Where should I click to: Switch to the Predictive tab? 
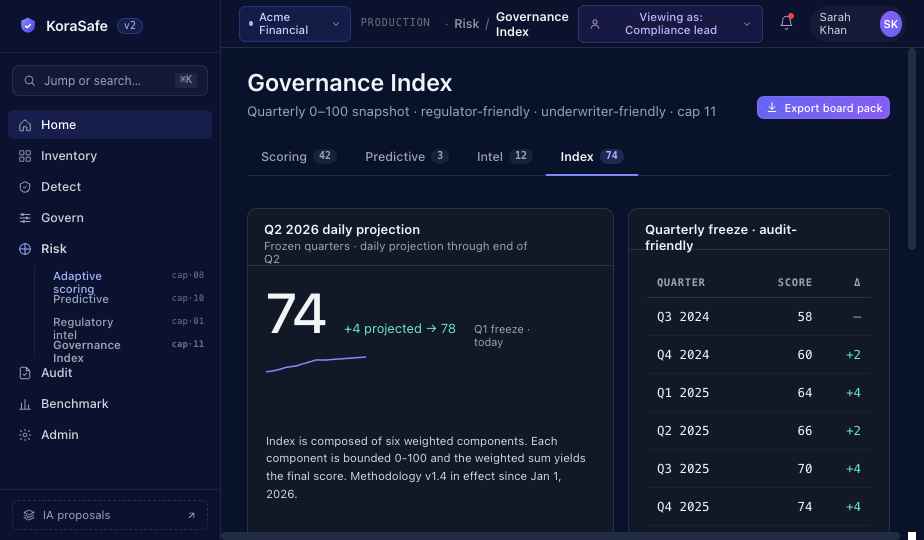406,157
